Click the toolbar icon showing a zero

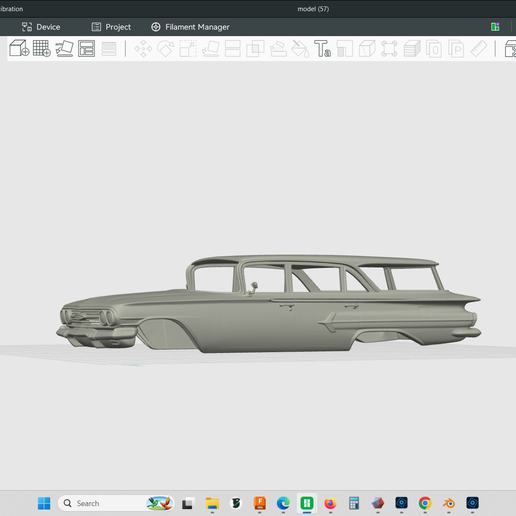434,49
